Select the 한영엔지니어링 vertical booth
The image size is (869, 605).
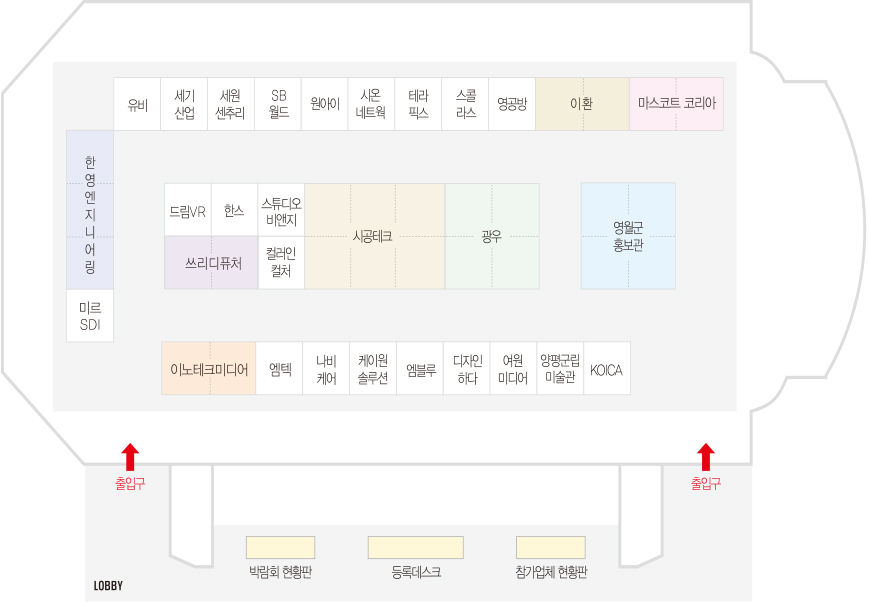(x=90, y=215)
